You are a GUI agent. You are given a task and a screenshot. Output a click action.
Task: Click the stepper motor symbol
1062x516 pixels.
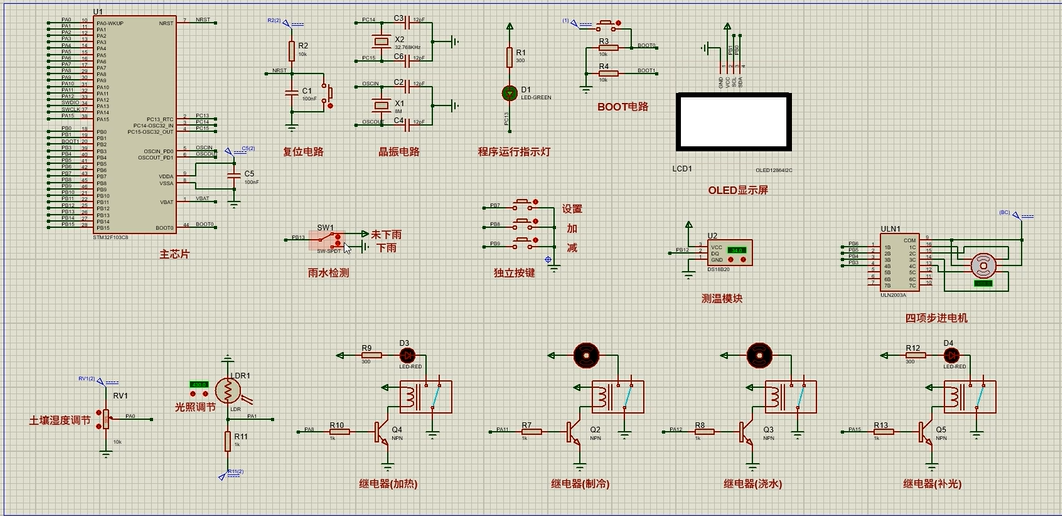tap(981, 267)
